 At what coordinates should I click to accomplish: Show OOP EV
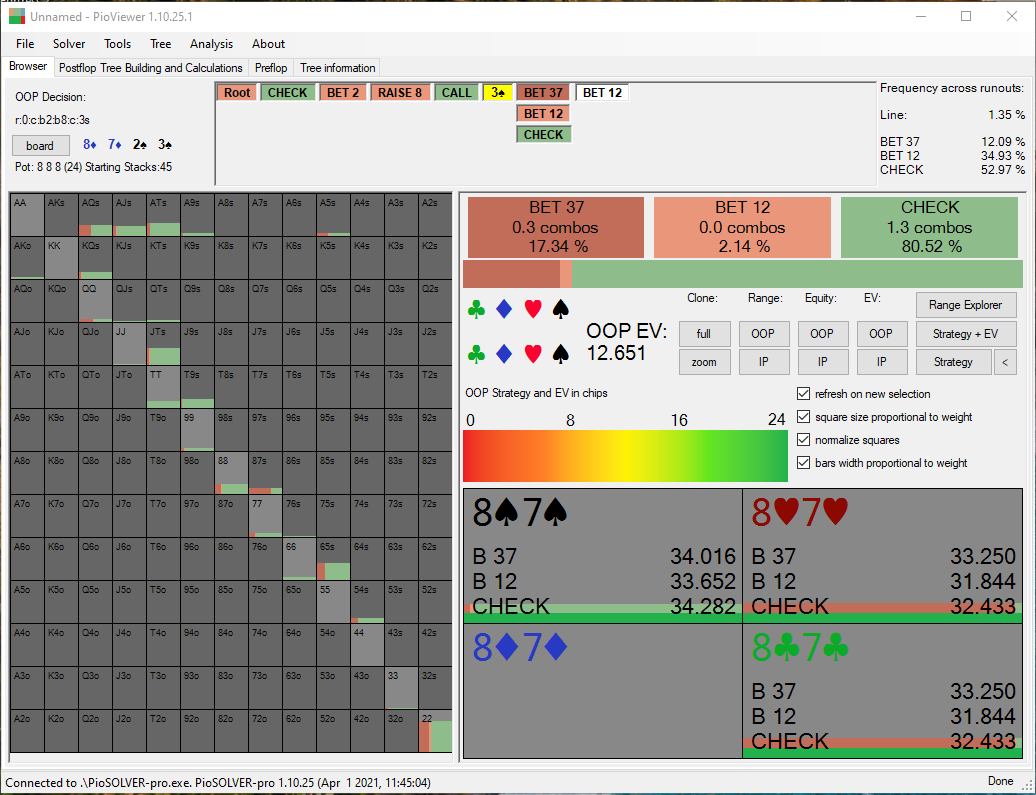tap(881, 334)
